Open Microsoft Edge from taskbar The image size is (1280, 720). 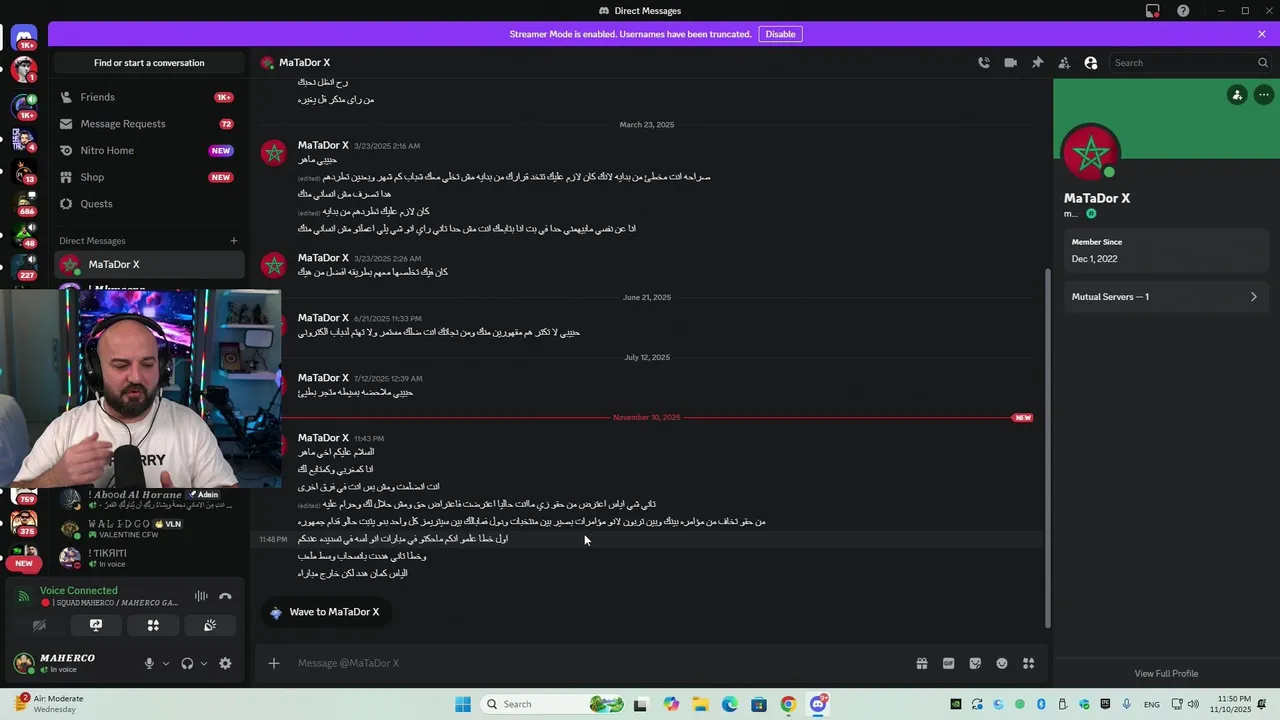pyautogui.click(x=730, y=704)
